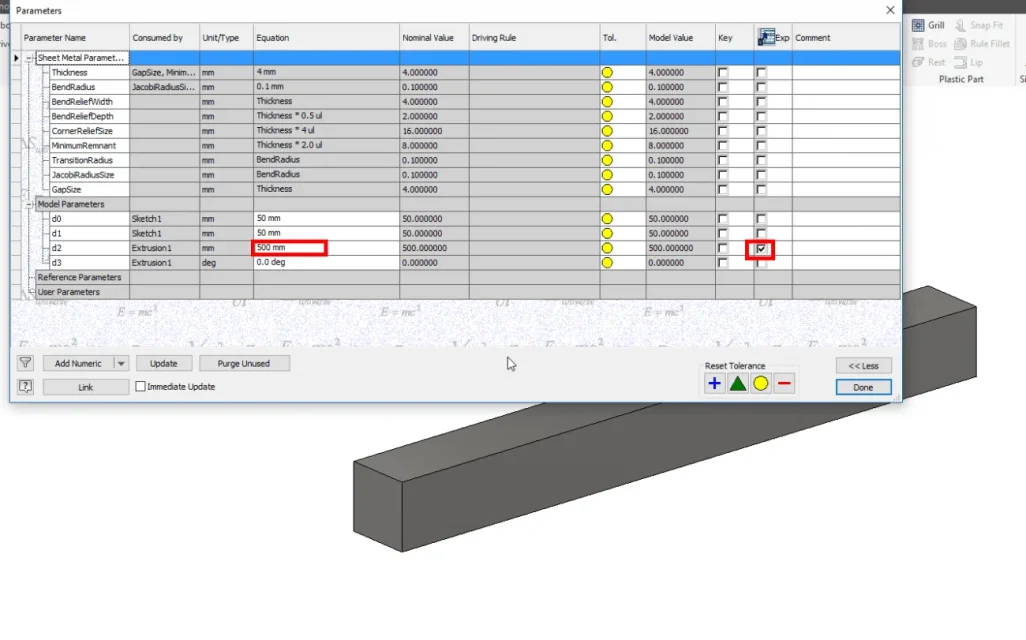This screenshot has height=640, width=1026.
Task: Select d3 equation field 0.0 deg
Action: click(x=326, y=262)
